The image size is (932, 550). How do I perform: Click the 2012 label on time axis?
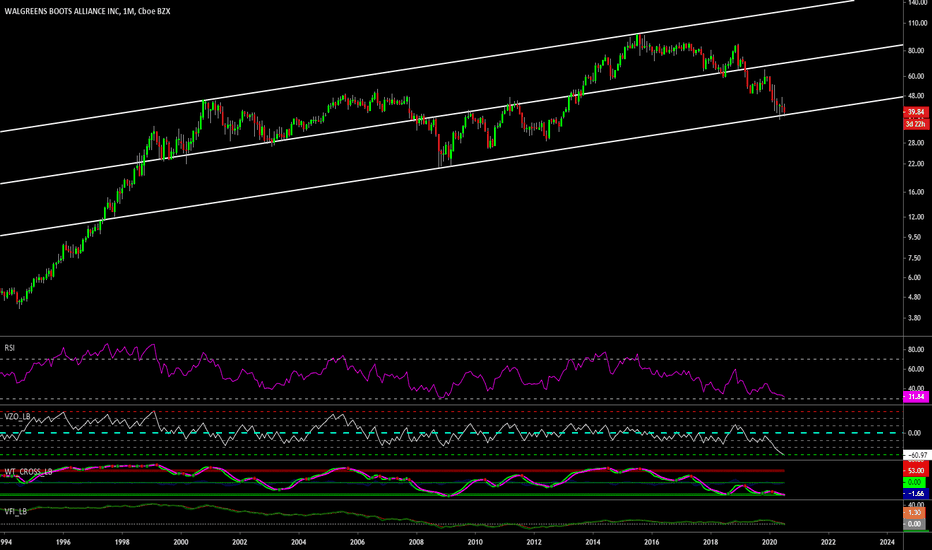pyautogui.click(x=534, y=542)
